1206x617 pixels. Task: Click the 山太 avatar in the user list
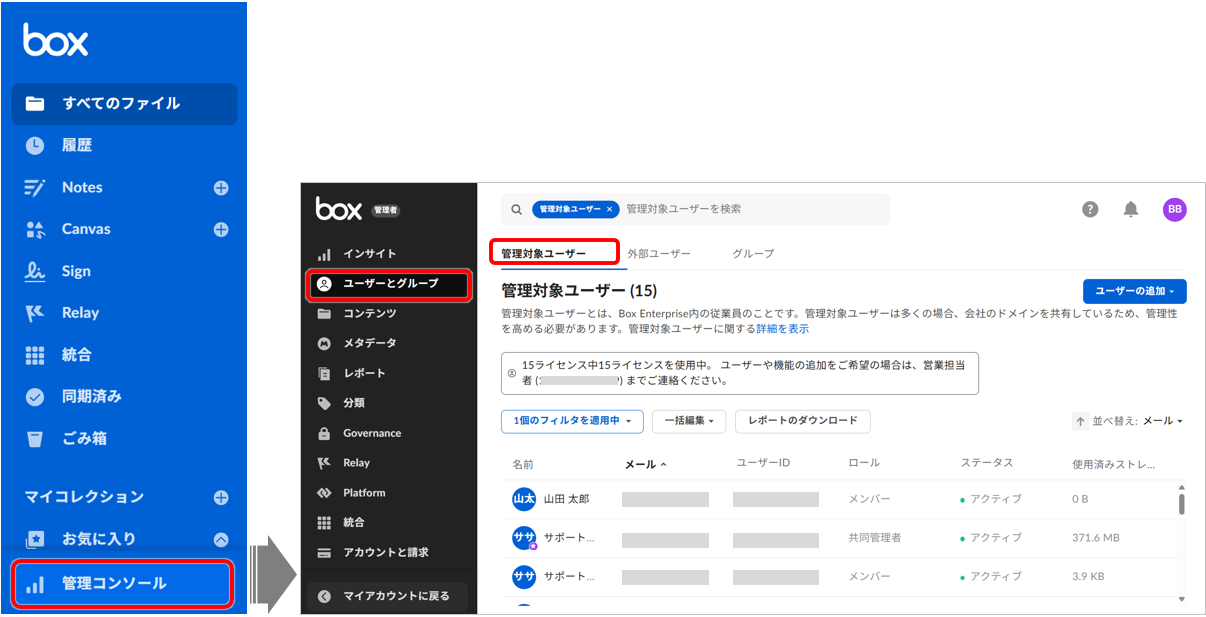point(524,499)
